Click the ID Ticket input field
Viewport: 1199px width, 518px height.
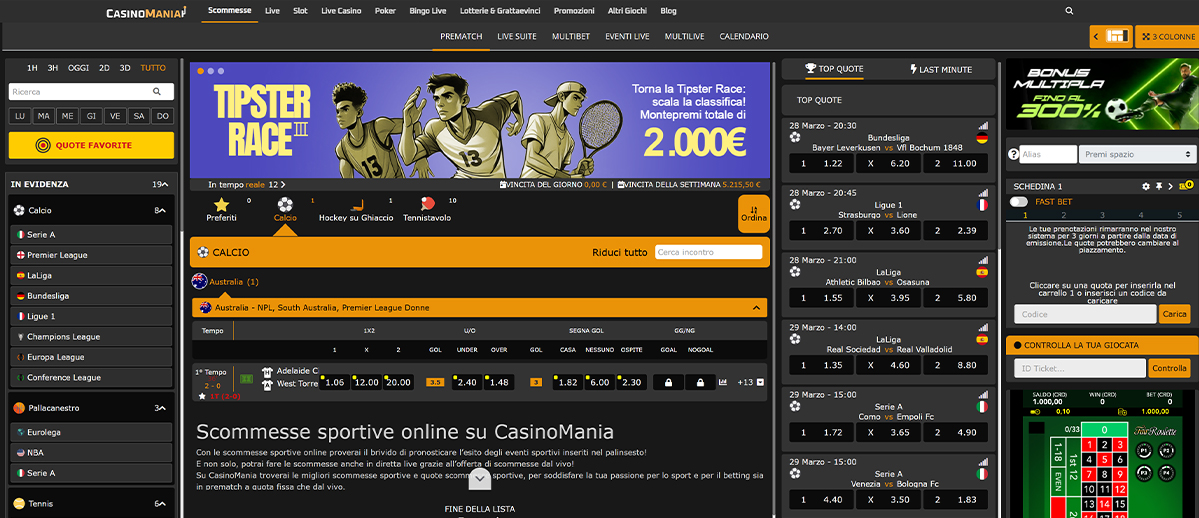[x=1080, y=368]
